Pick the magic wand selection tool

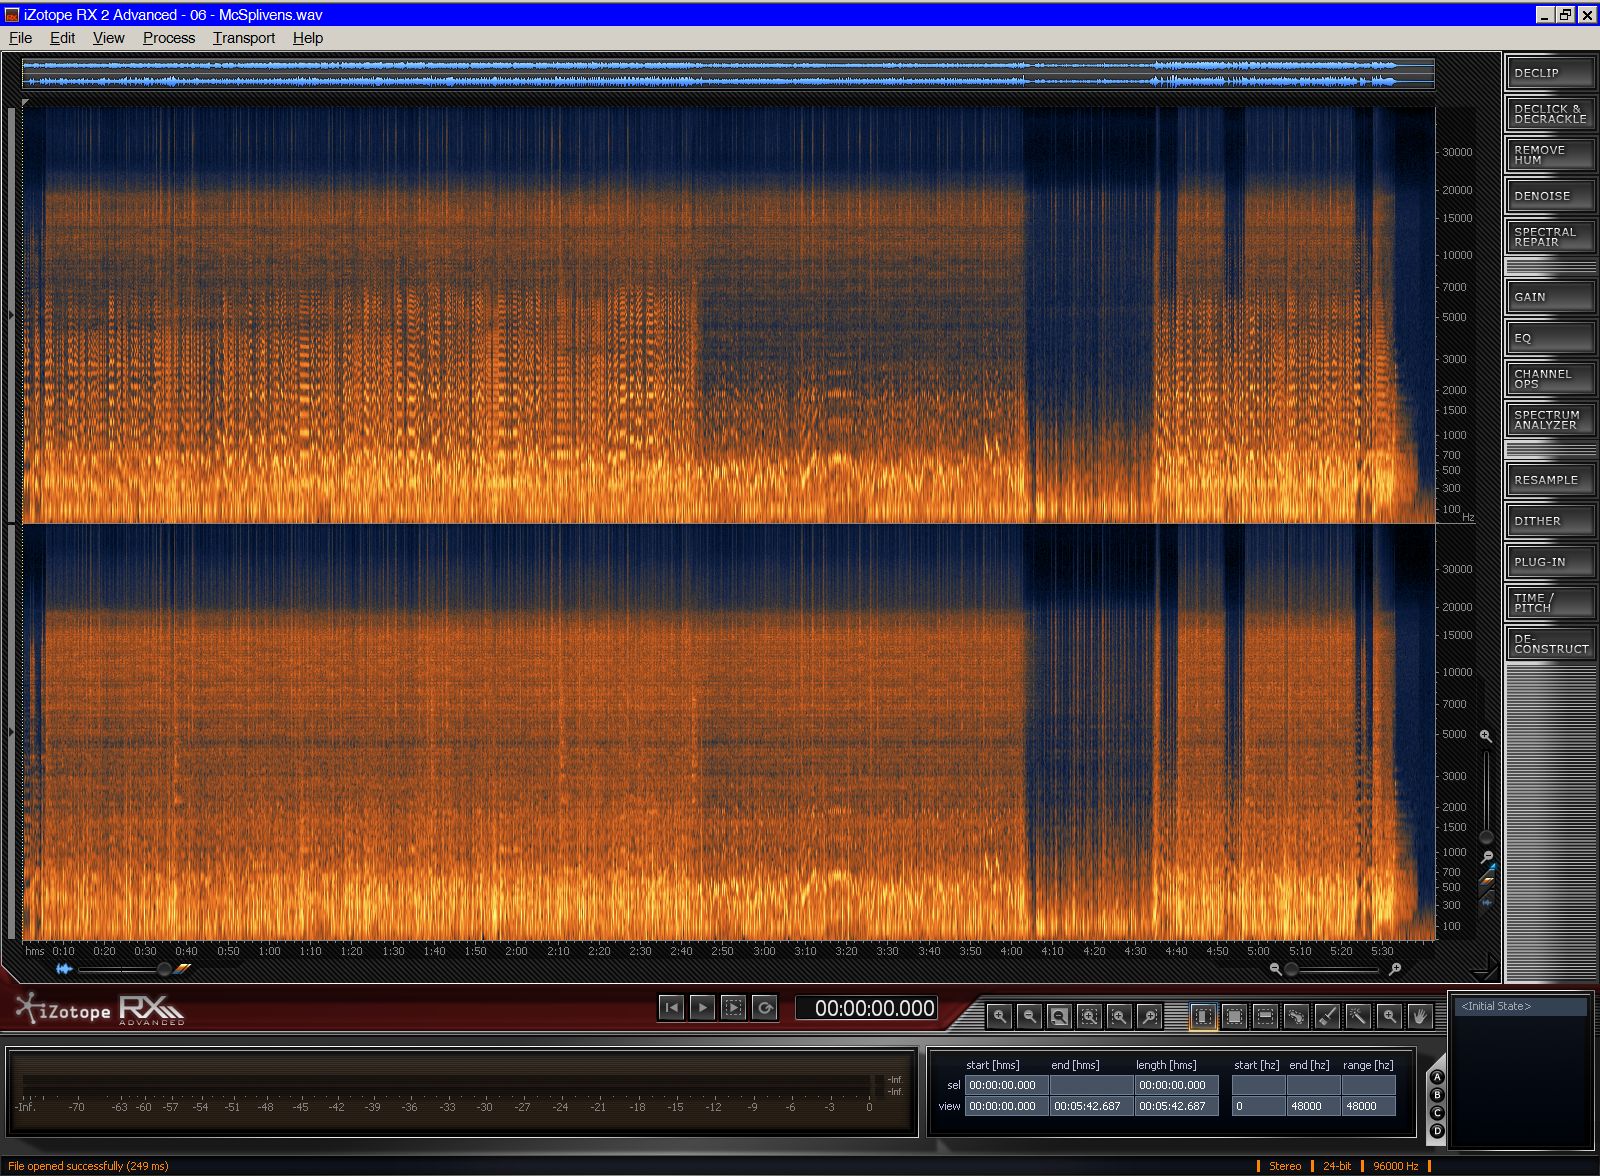(1358, 1017)
